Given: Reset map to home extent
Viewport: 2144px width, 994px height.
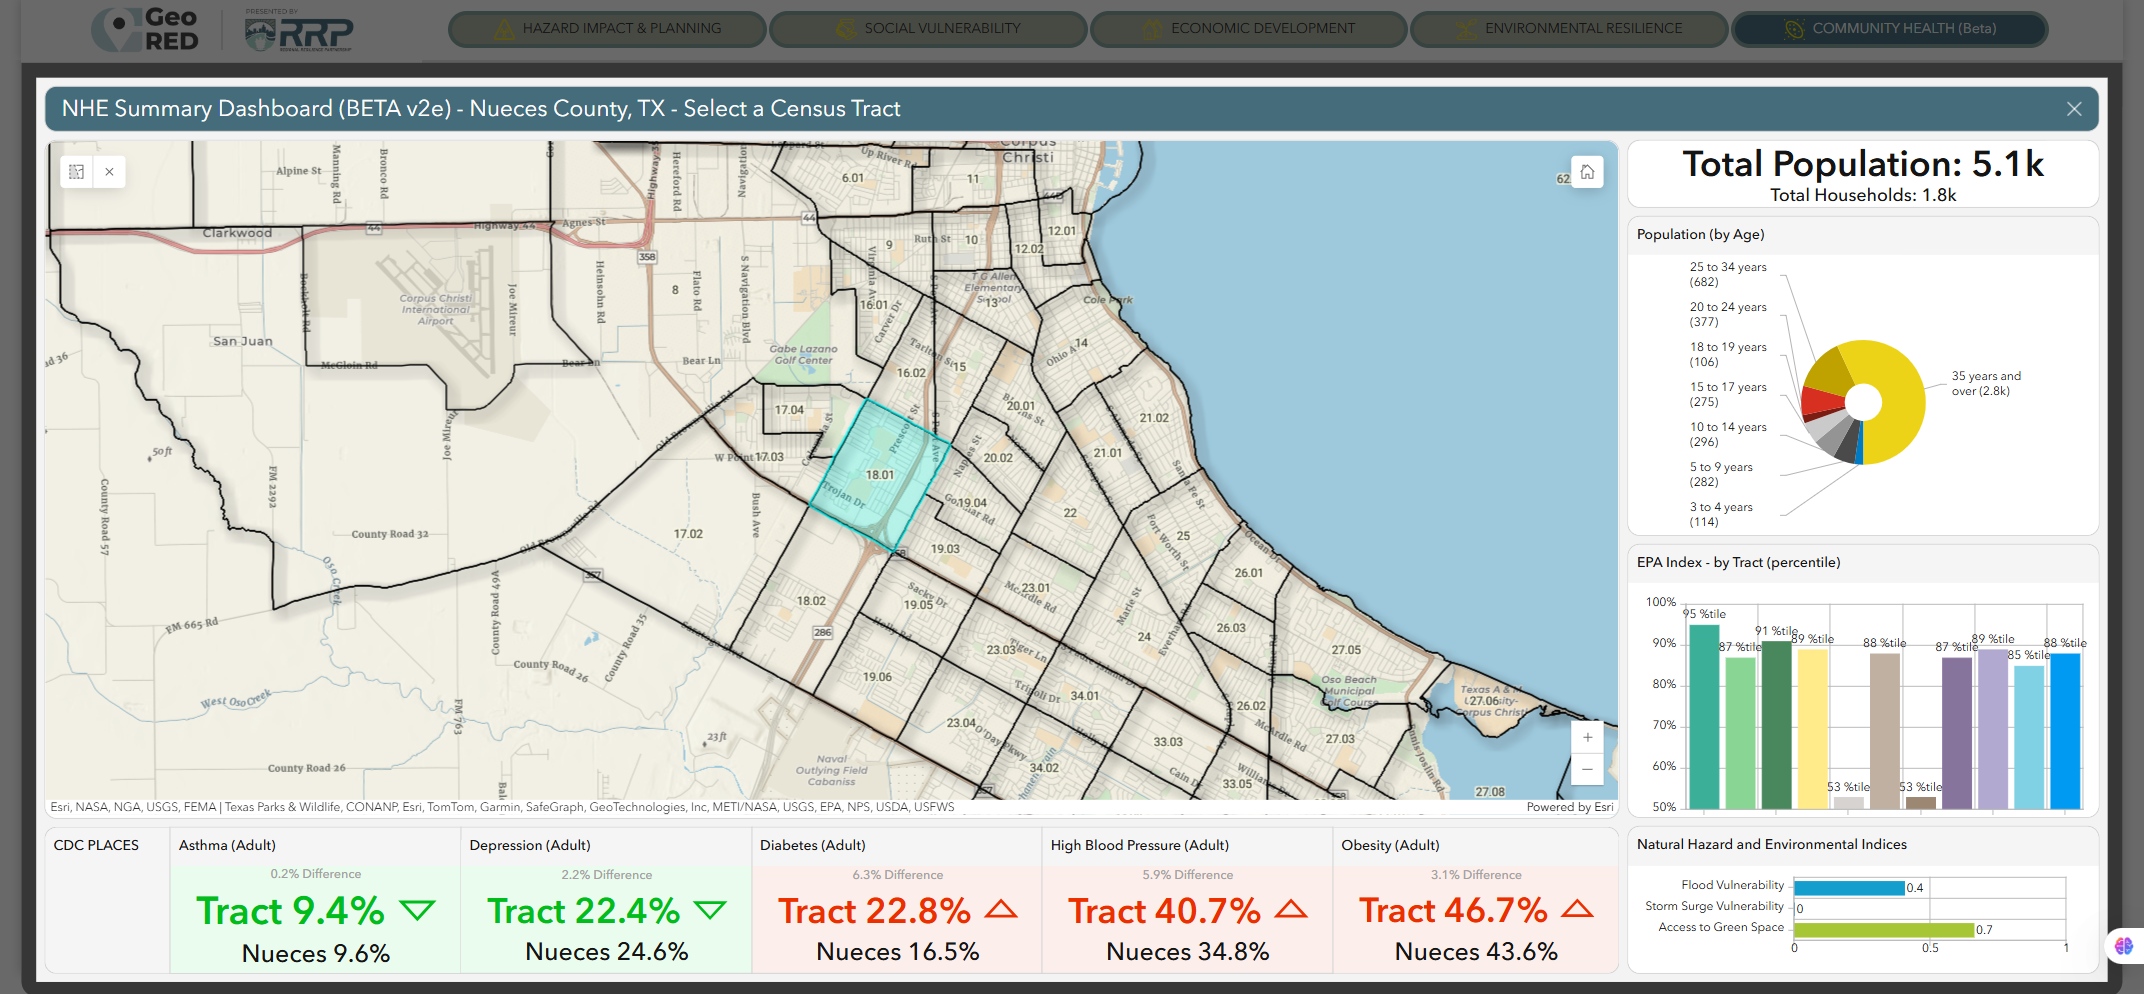Looking at the screenshot, I should click(1587, 172).
